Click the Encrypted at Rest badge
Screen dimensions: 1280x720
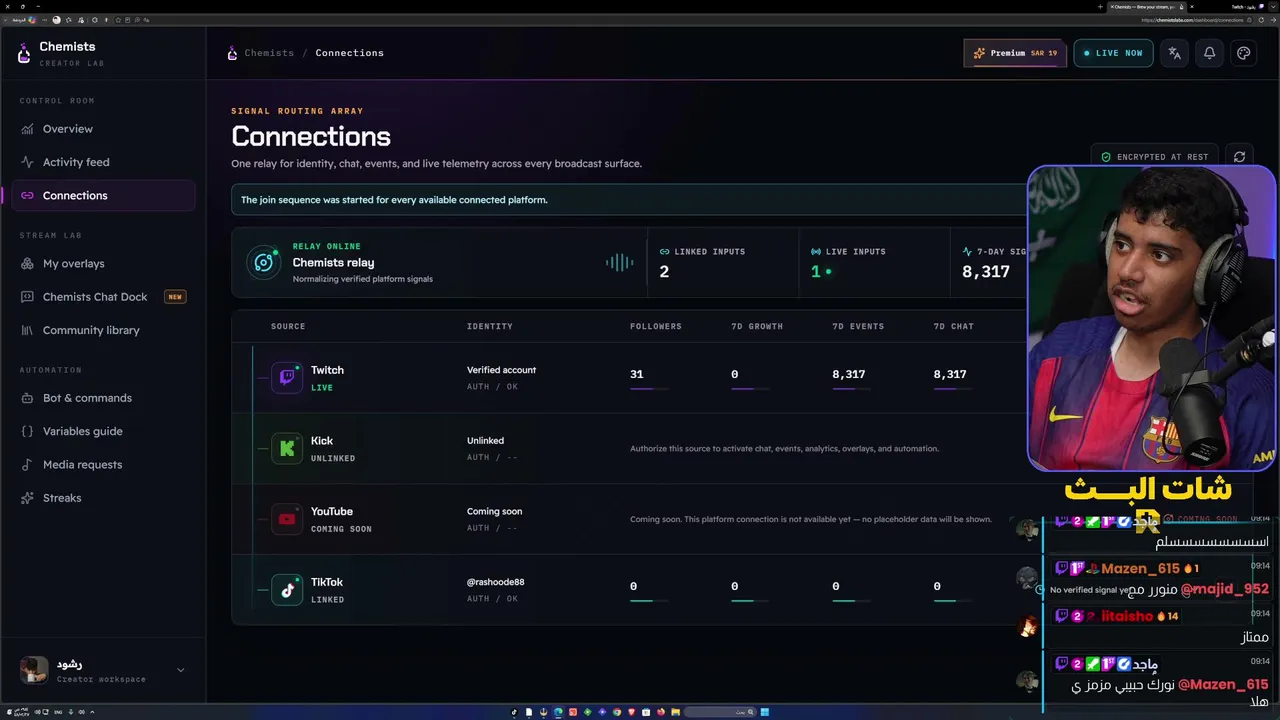coord(1155,157)
